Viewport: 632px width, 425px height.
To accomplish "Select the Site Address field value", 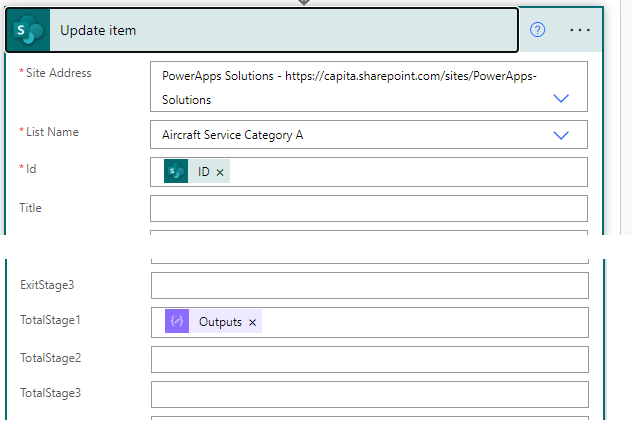I will [x=368, y=87].
